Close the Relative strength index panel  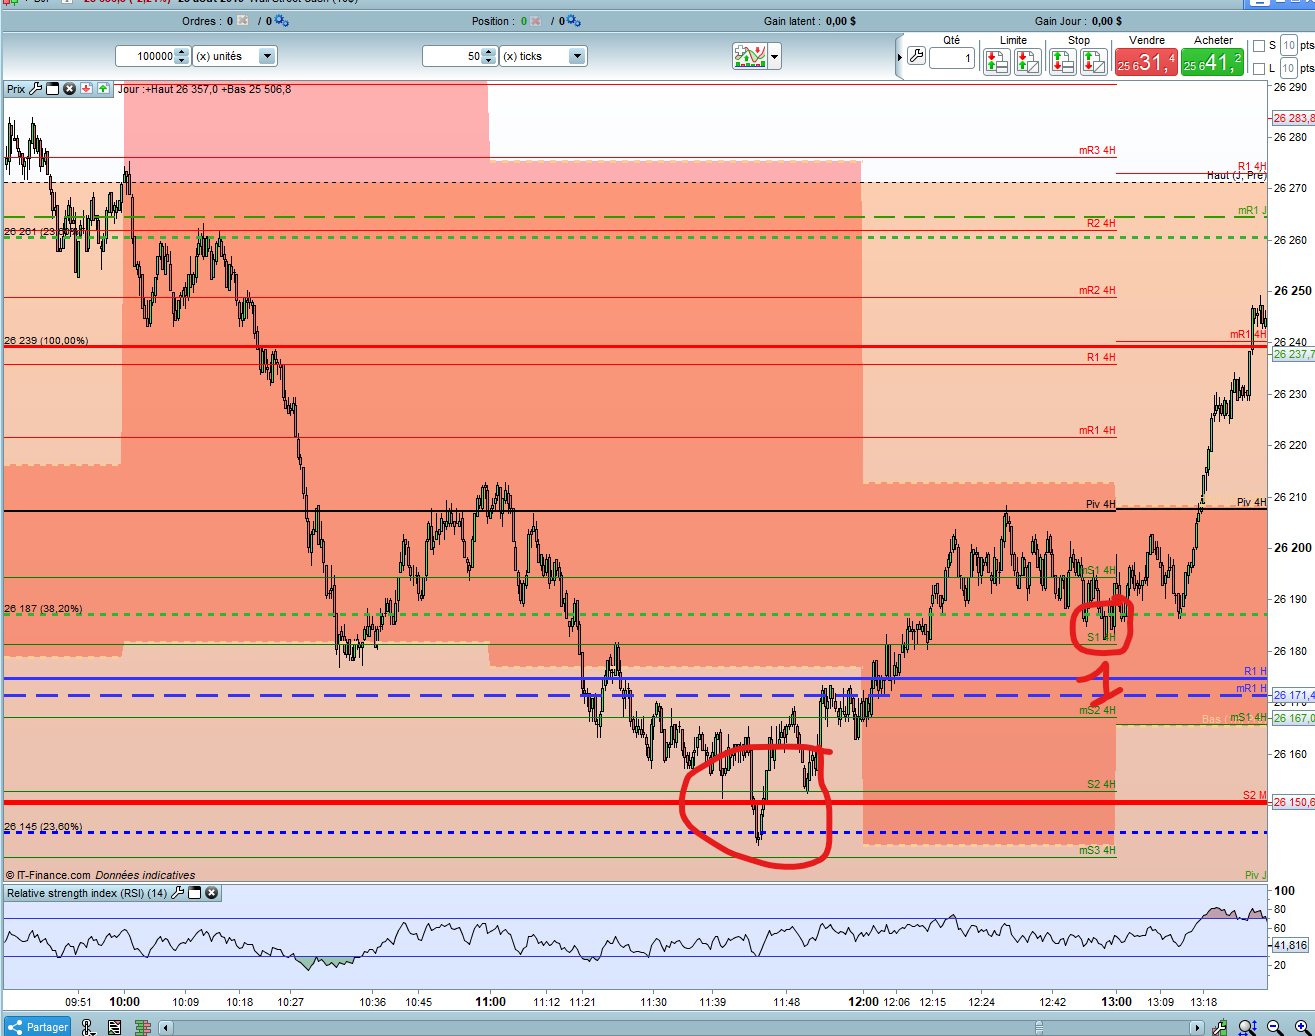click(212, 893)
